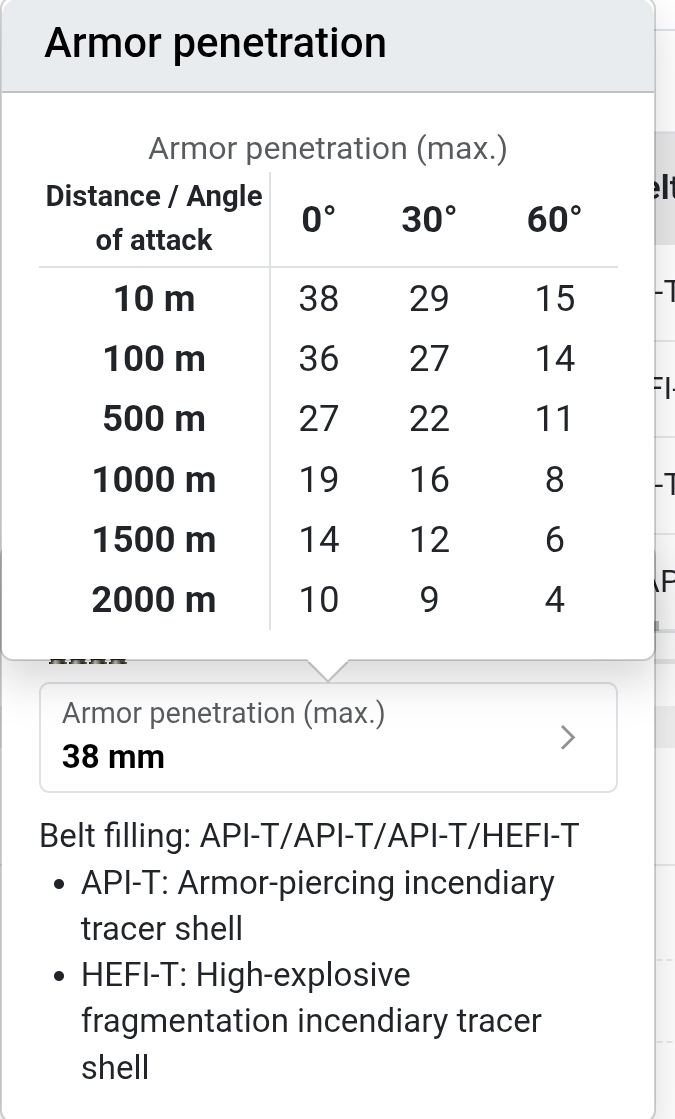The height and width of the screenshot is (1119, 675).
Task: Click the 100 m distance row label
Action: point(154,358)
